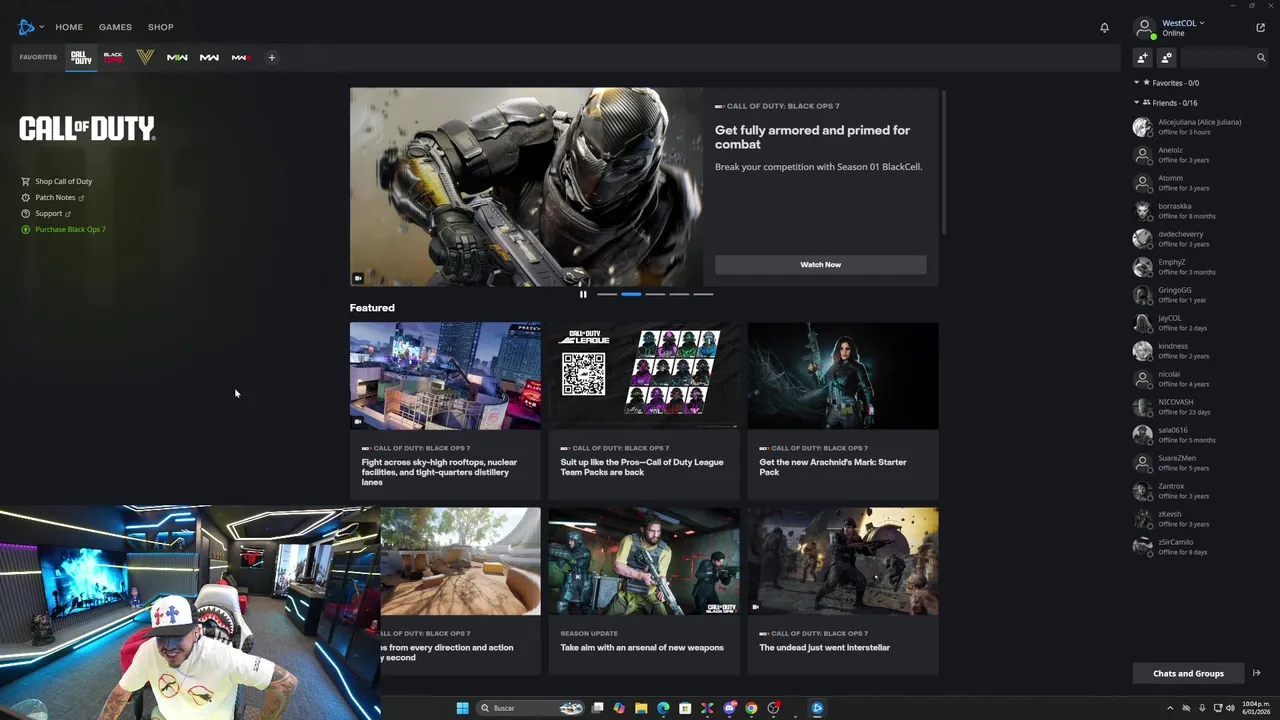Select friend SuareZMen
Image resolution: width=1280 pixels, height=720 pixels.
pyautogui.click(x=1199, y=463)
